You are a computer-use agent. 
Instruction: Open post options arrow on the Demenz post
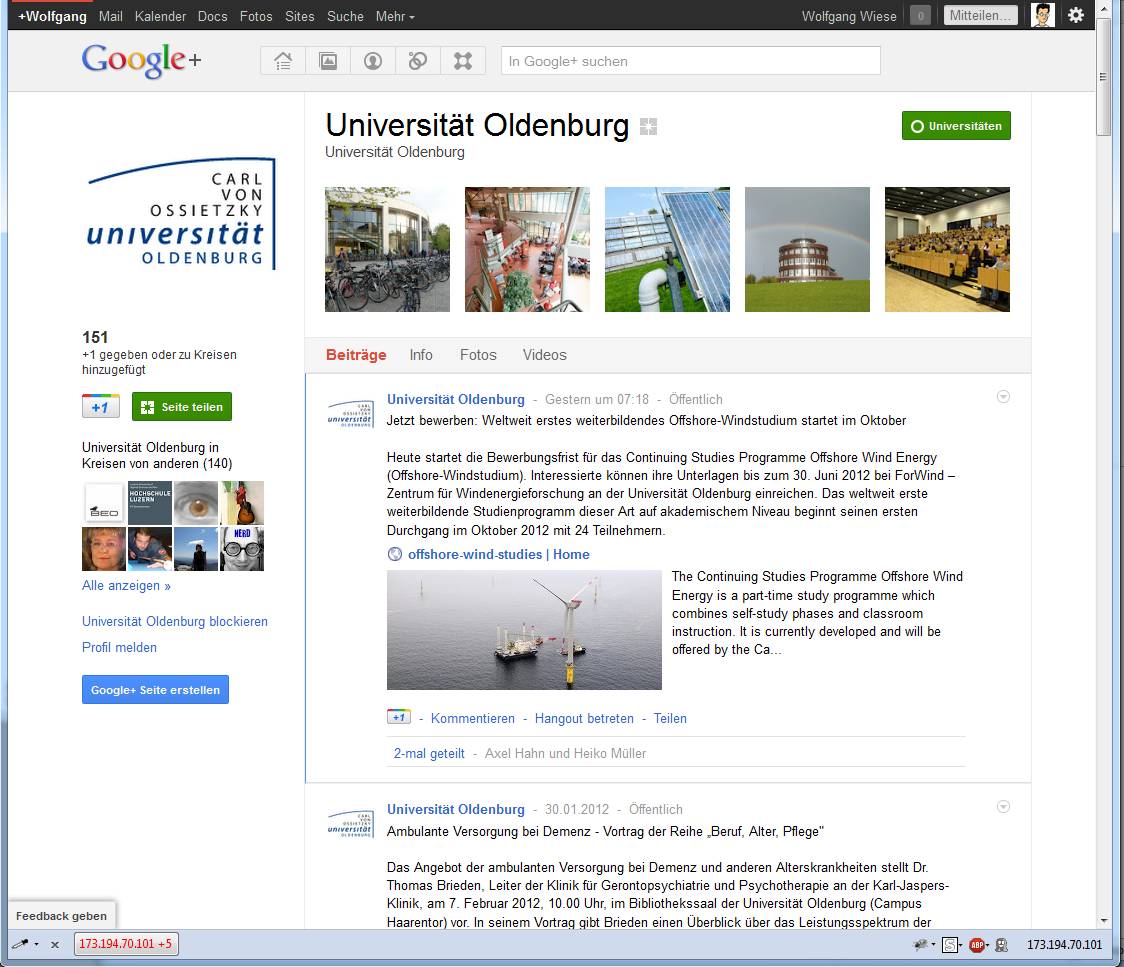tap(1004, 806)
